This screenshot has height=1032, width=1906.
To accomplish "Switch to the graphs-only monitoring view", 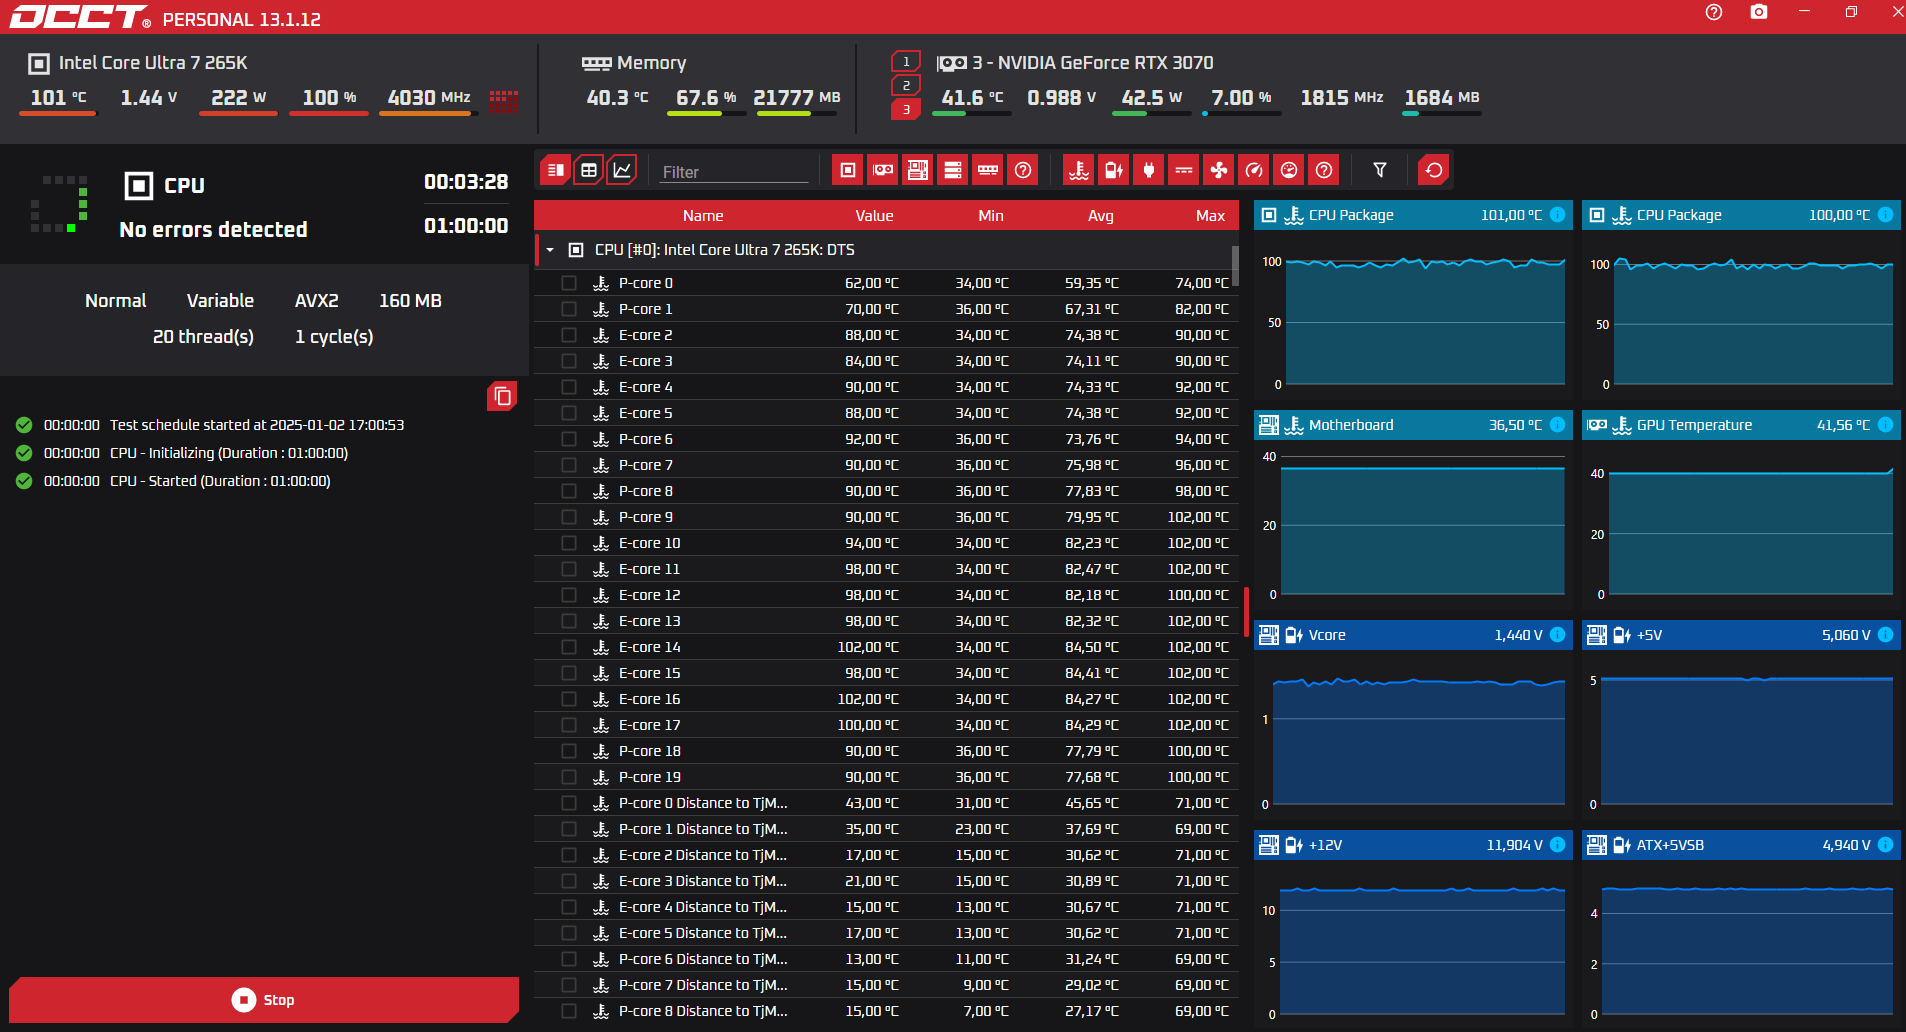I will 622,170.
